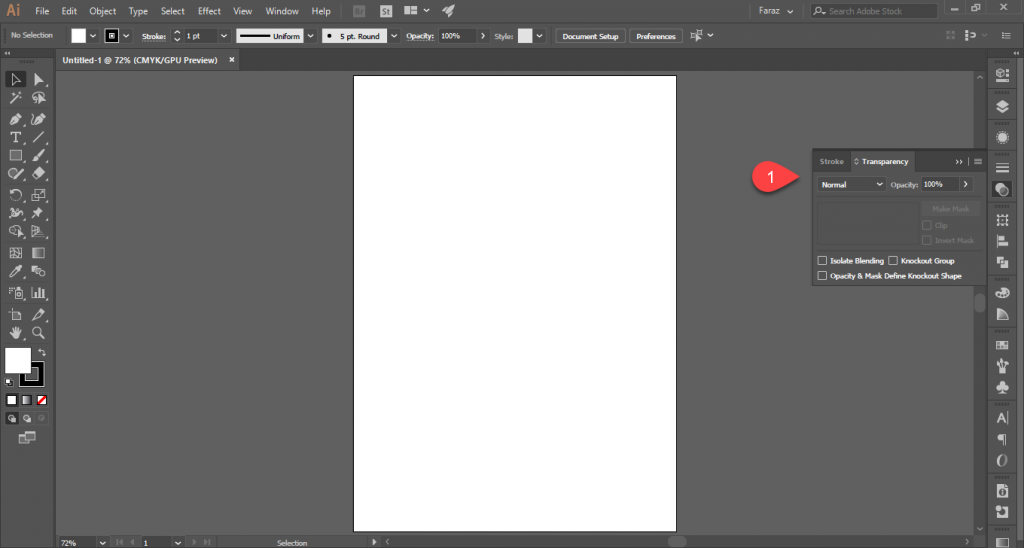Open the Layers panel icon
This screenshot has width=1024, height=548.
pos(1002,106)
